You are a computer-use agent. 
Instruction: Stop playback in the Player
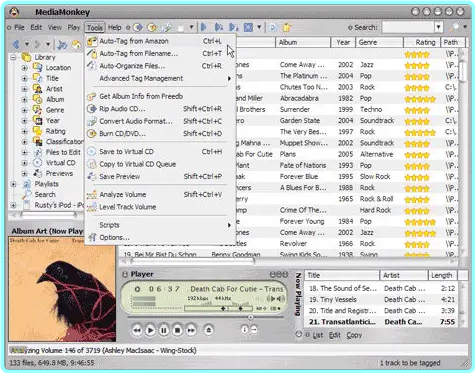click(x=177, y=330)
